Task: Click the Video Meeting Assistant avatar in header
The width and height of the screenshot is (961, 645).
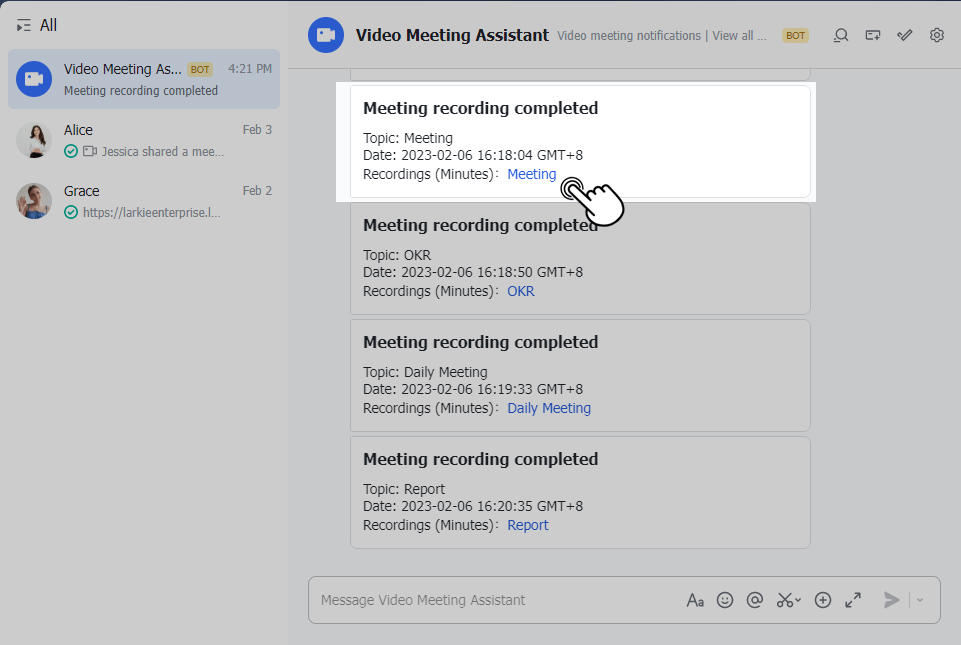Action: [326, 35]
